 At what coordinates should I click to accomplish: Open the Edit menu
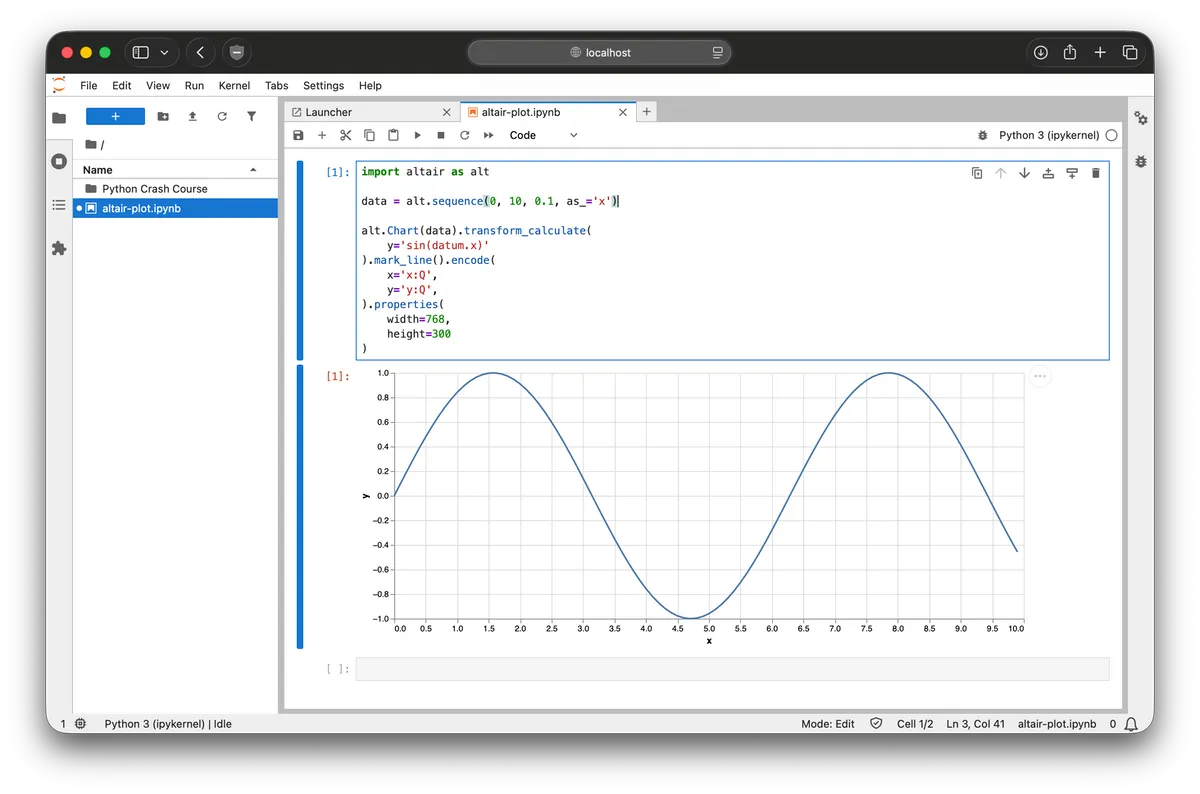[x=122, y=86]
